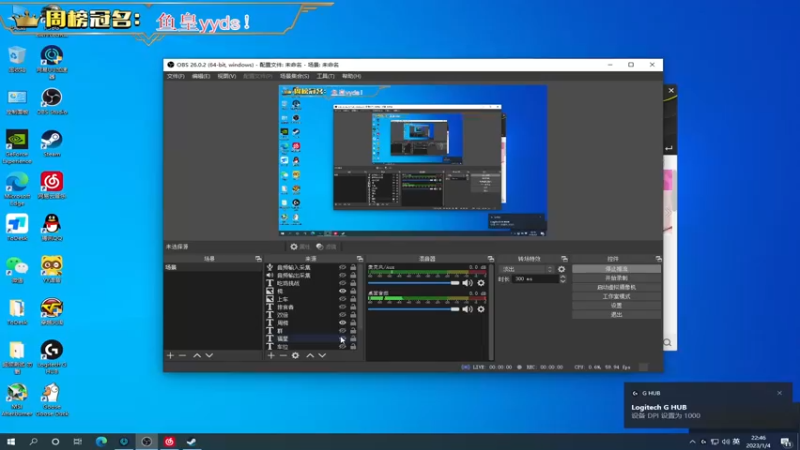Move the scene up in Scenes panel
Screen dimensions: 800x450
[197, 355]
